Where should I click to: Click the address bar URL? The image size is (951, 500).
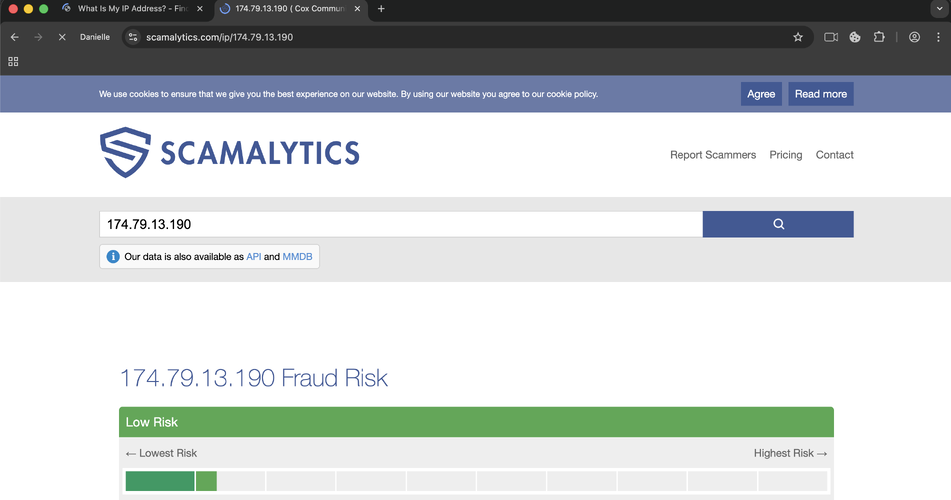click(220, 37)
